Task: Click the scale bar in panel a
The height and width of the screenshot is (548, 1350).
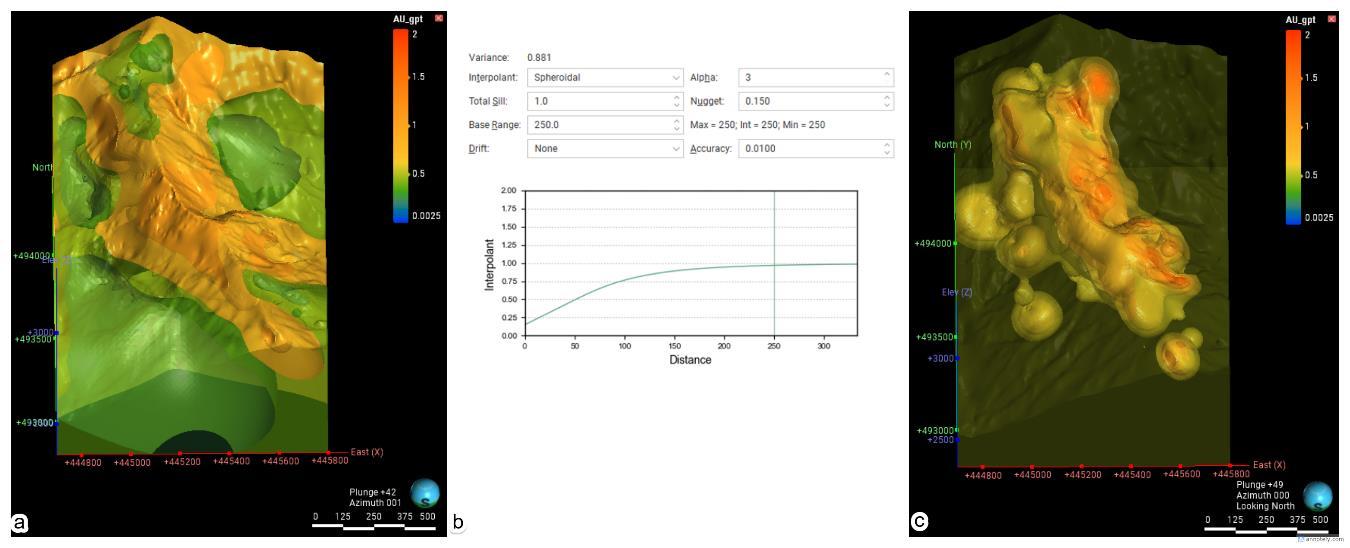Action: [x=374, y=526]
